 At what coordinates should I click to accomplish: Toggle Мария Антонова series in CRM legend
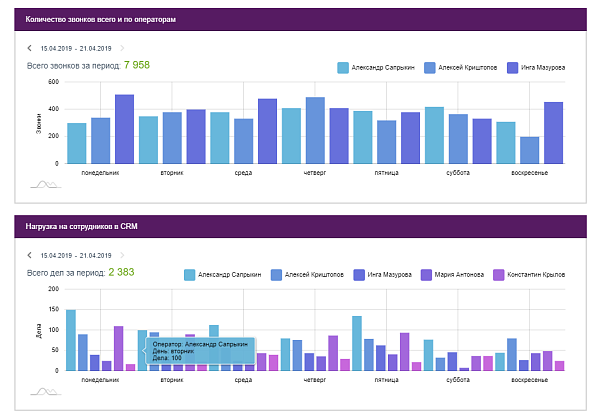[452, 275]
